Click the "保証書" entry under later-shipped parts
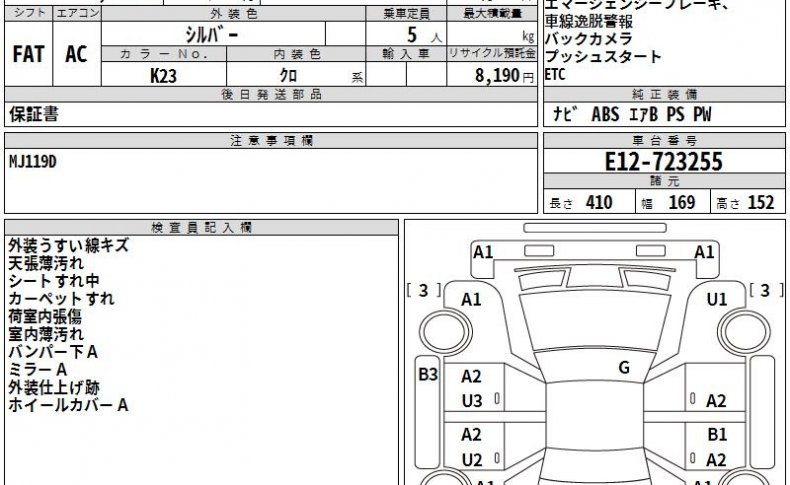 click(x=34, y=114)
